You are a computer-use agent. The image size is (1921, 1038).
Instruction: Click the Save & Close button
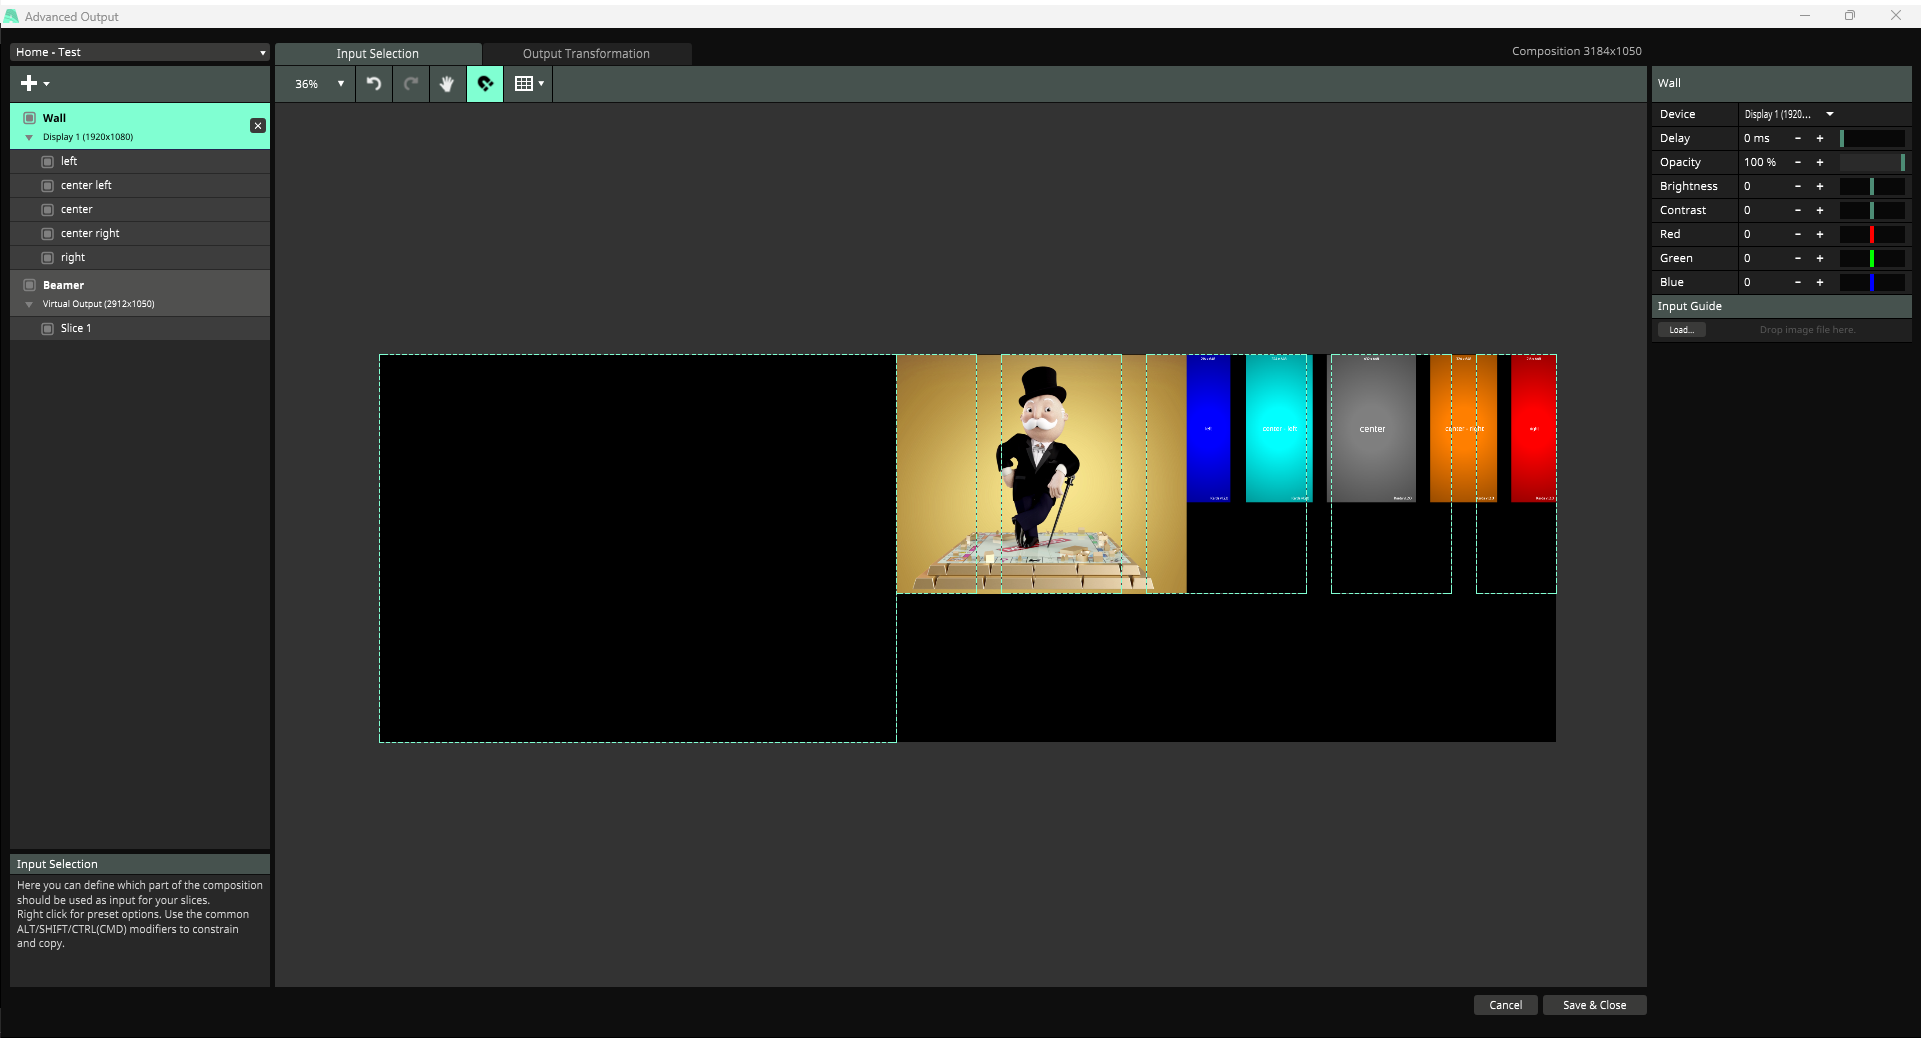pyautogui.click(x=1594, y=1005)
